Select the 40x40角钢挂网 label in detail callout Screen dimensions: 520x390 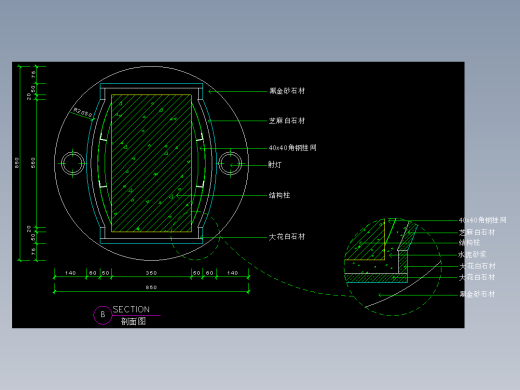(482, 220)
